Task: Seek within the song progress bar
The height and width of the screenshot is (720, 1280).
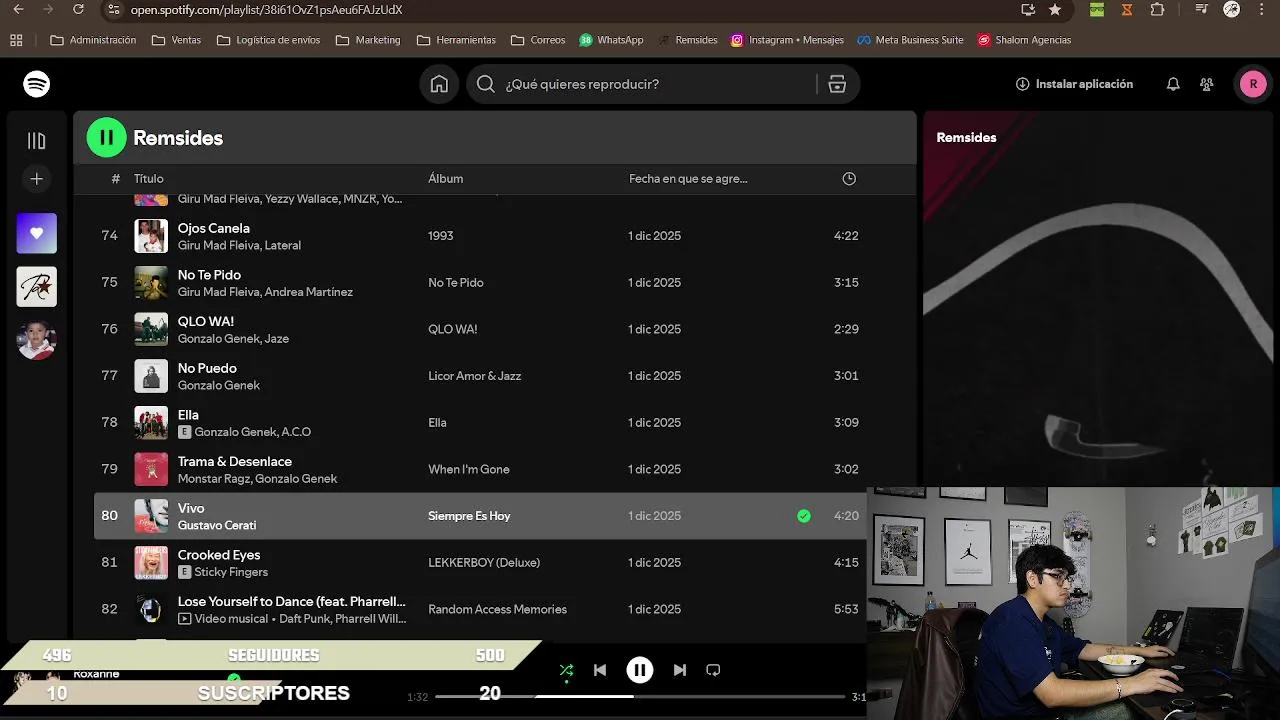Action: [640, 696]
